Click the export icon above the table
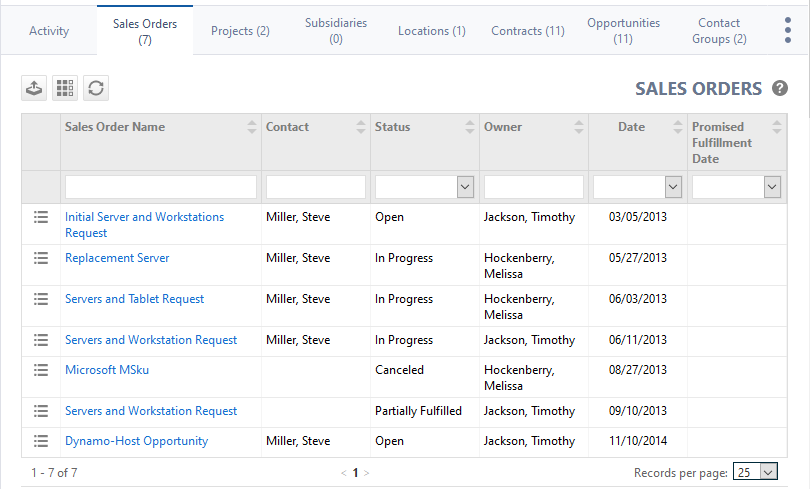This screenshot has width=810, height=489. 34,88
